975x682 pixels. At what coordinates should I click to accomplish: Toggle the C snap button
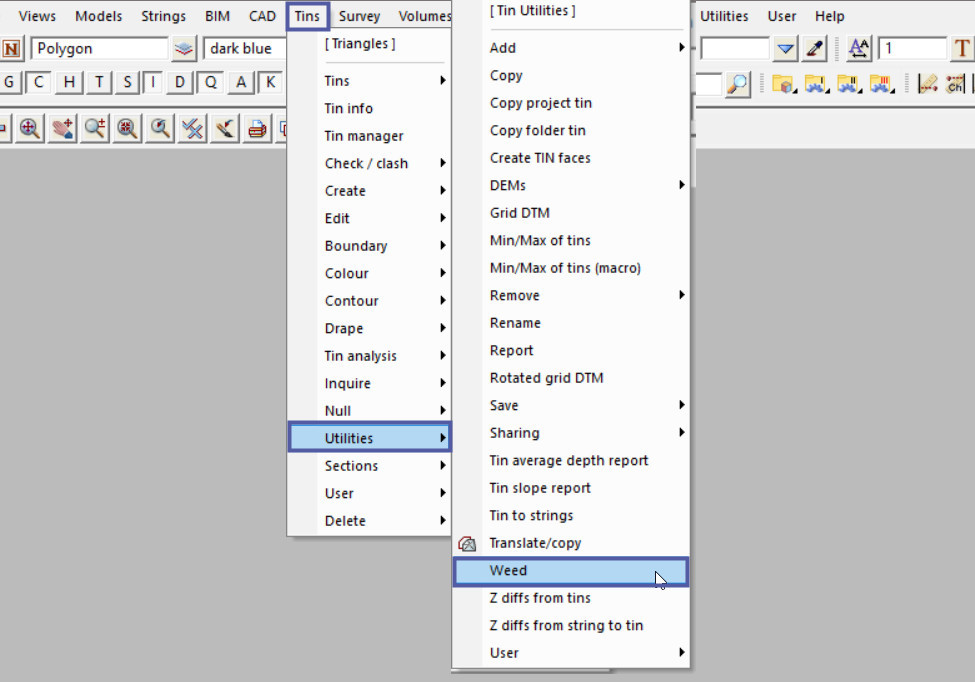click(x=38, y=82)
